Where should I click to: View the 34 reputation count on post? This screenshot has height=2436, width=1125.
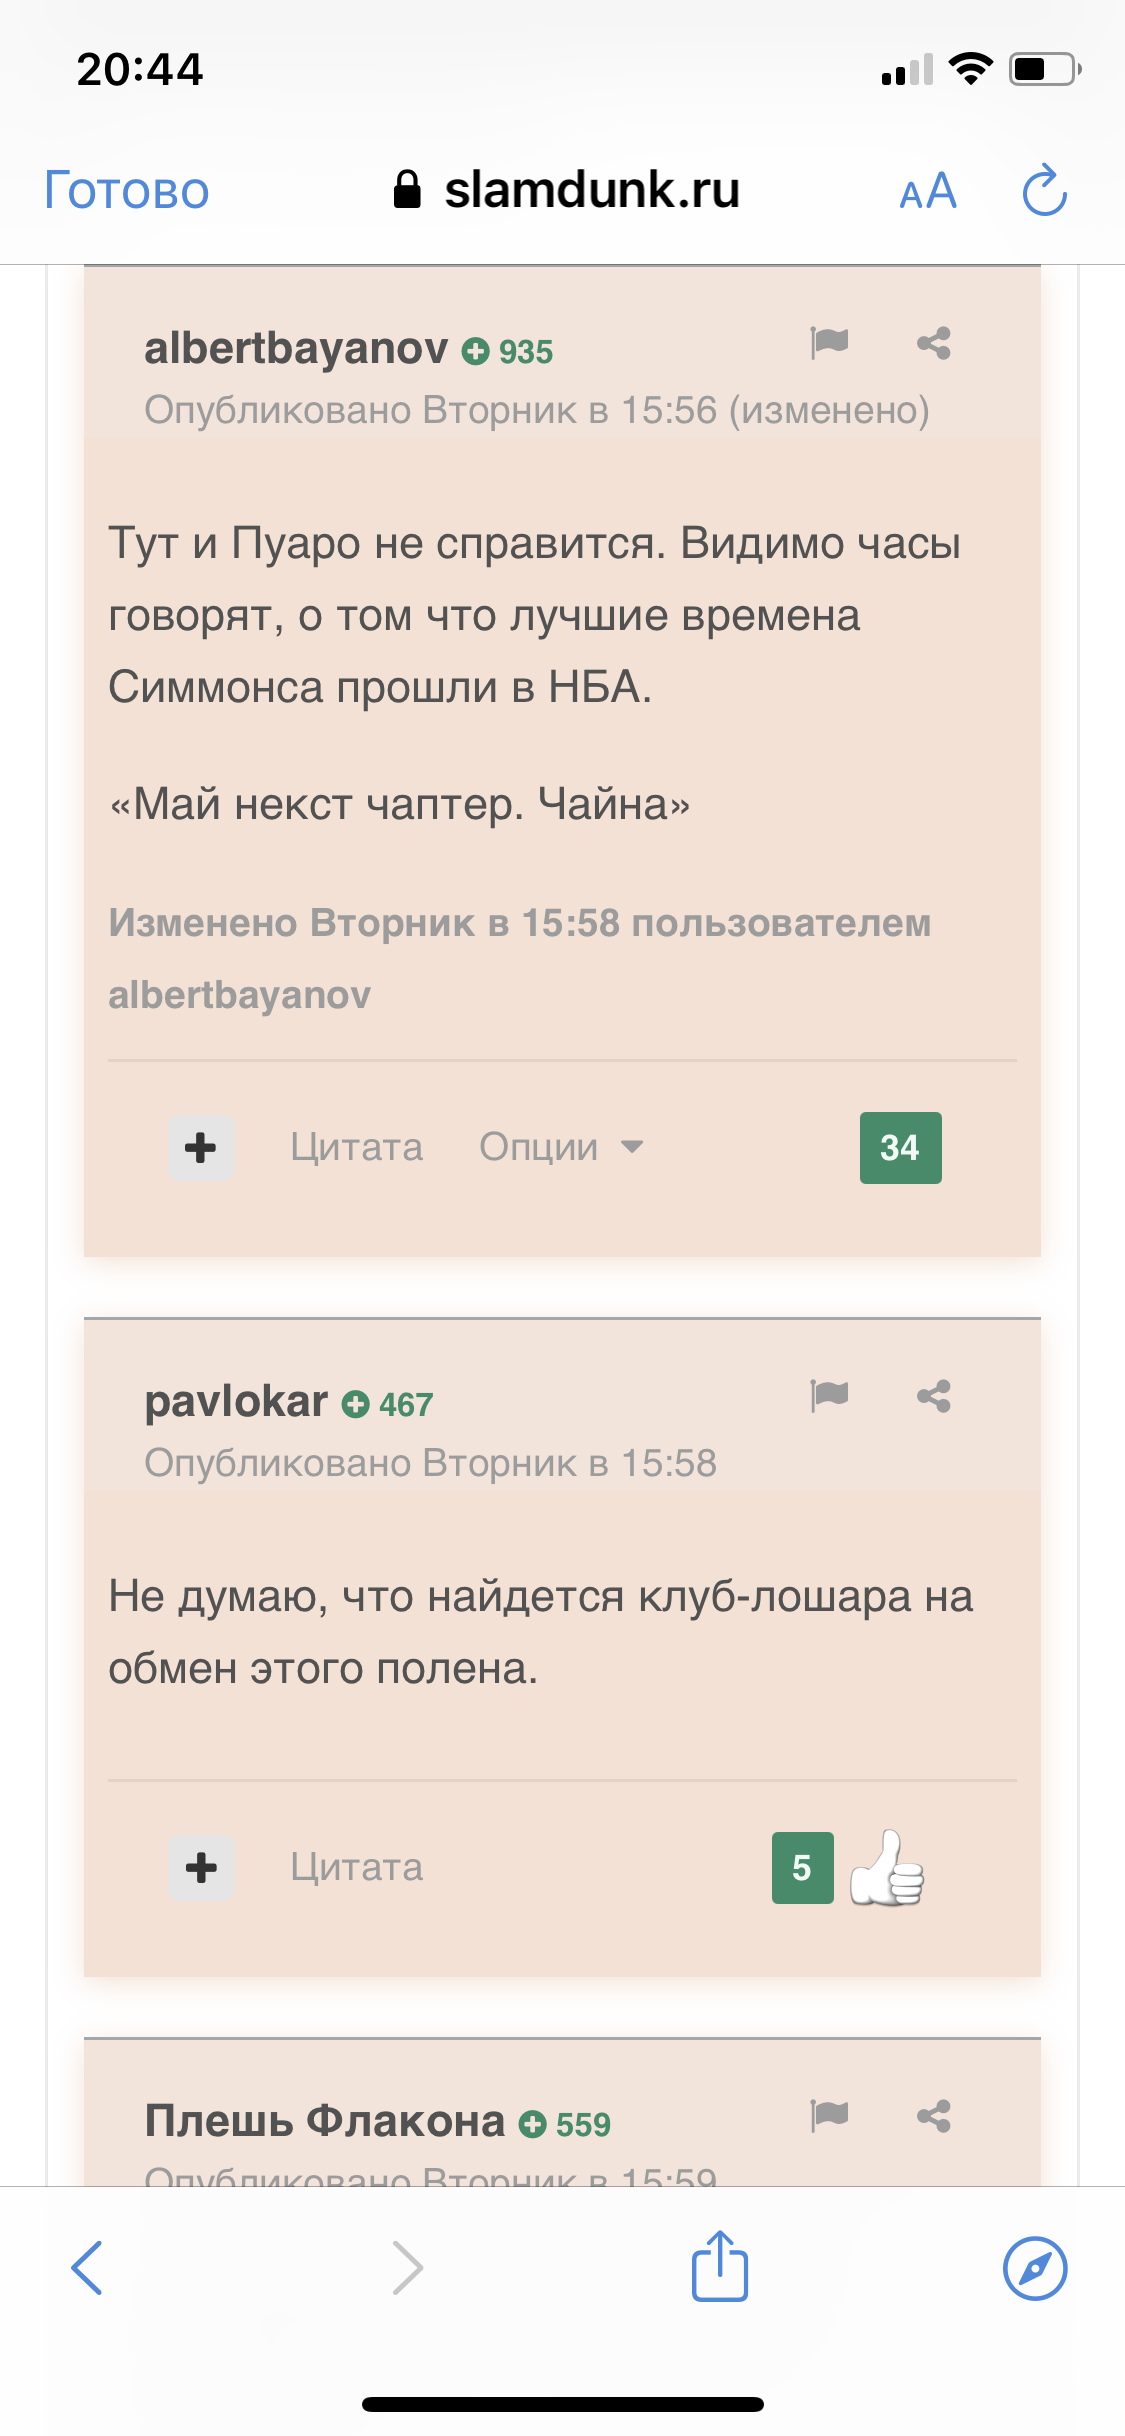coord(900,1147)
